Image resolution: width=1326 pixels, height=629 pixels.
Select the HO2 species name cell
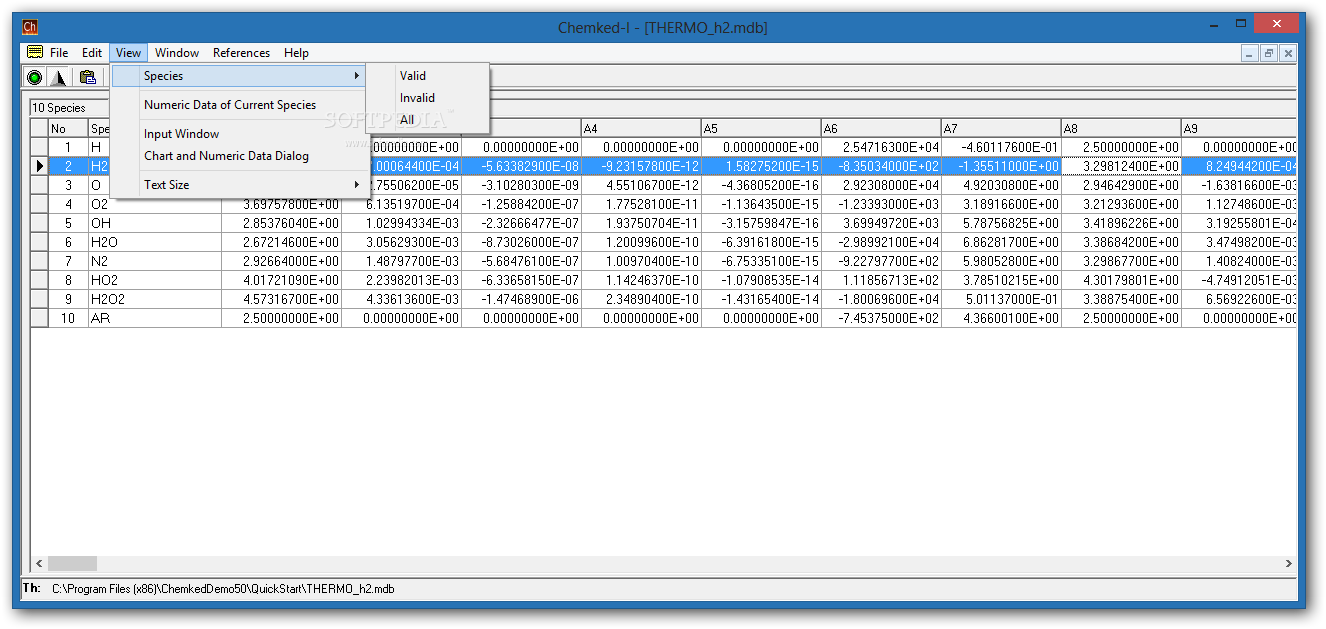coord(155,280)
